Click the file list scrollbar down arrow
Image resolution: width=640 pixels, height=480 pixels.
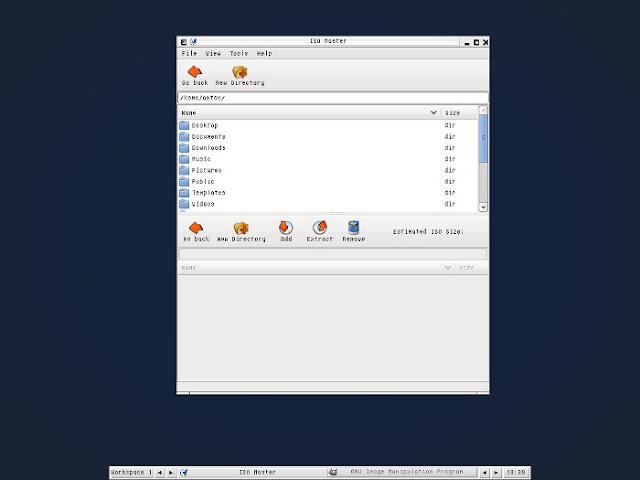[483, 207]
